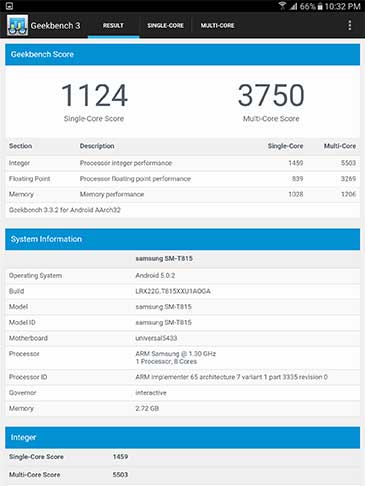
Task: Tap the Section column header
Action: click(20, 146)
